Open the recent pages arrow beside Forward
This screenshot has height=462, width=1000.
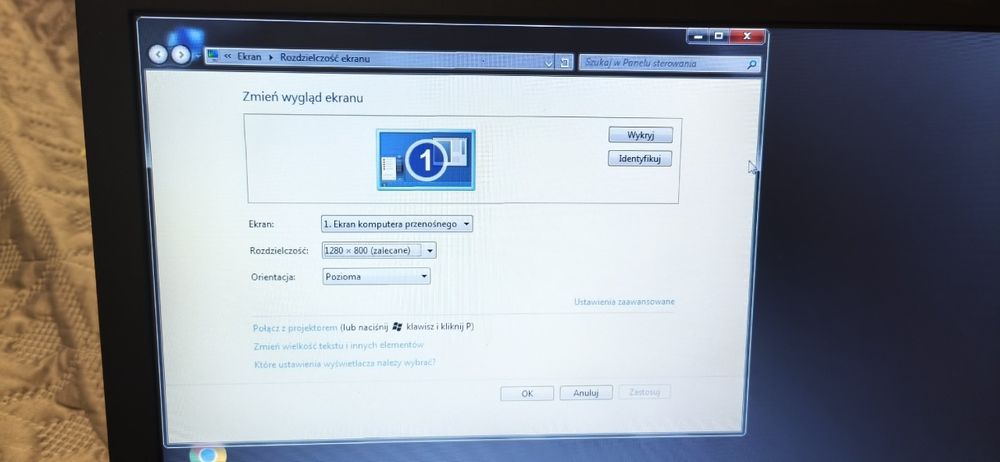click(x=196, y=56)
